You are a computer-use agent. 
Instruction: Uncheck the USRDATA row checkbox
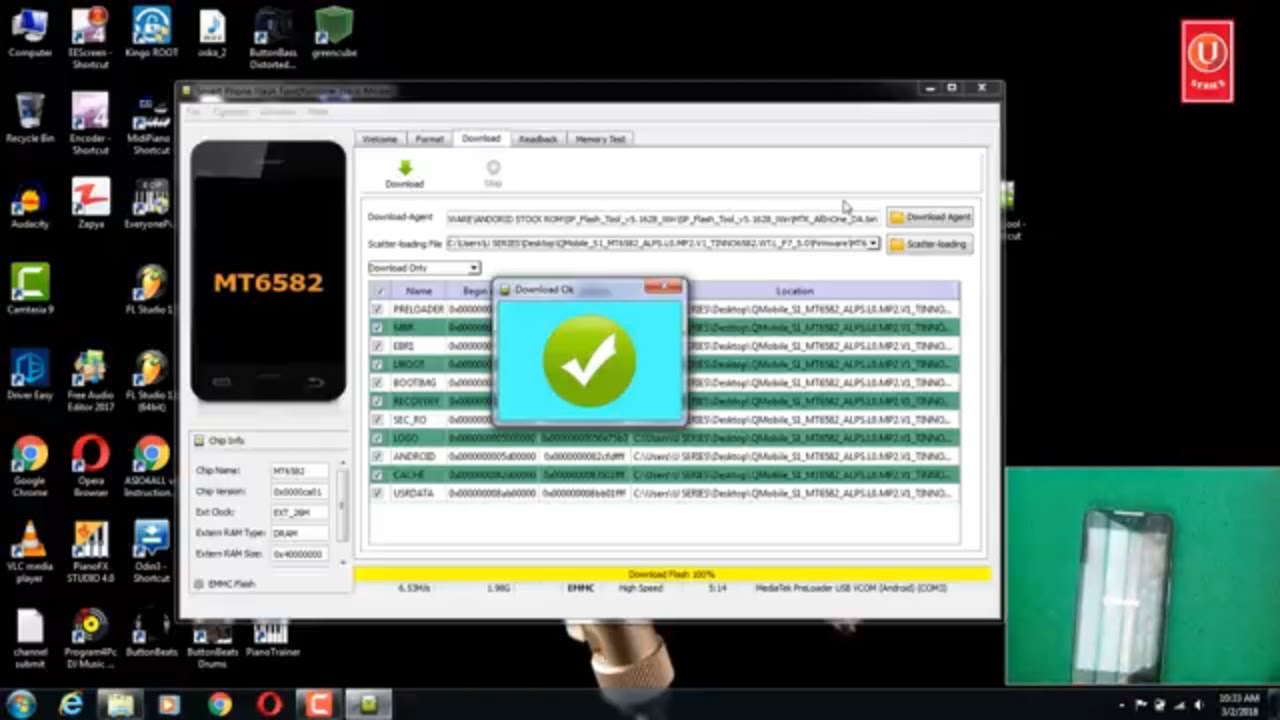377,493
